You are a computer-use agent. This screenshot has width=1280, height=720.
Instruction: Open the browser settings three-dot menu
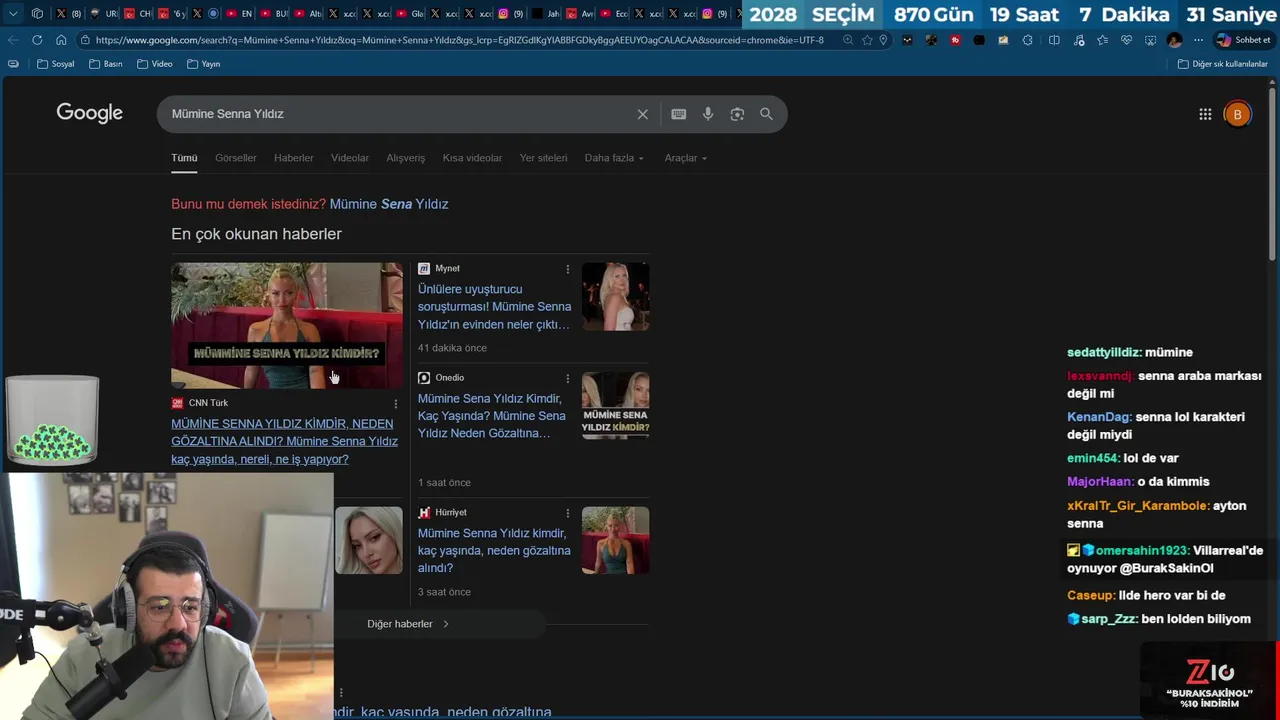coord(1197,40)
